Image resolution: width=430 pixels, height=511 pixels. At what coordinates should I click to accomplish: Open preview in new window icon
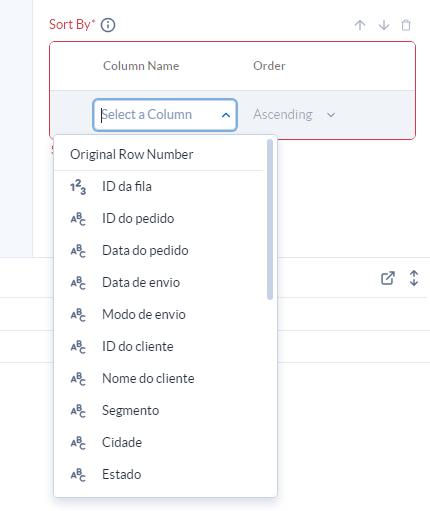388,278
